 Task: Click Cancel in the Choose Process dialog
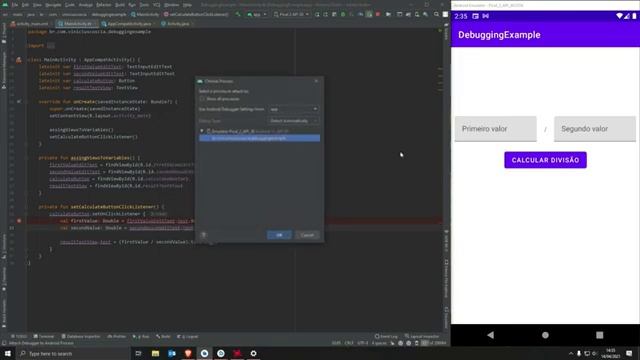point(307,235)
